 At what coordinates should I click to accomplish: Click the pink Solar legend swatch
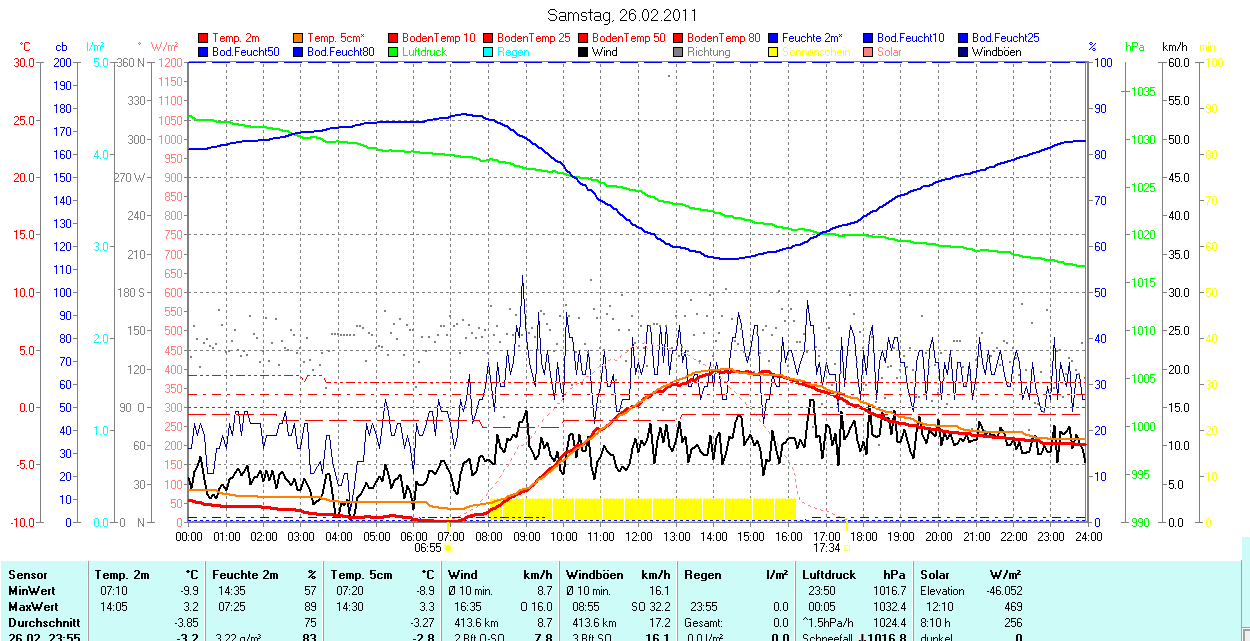tap(869, 52)
